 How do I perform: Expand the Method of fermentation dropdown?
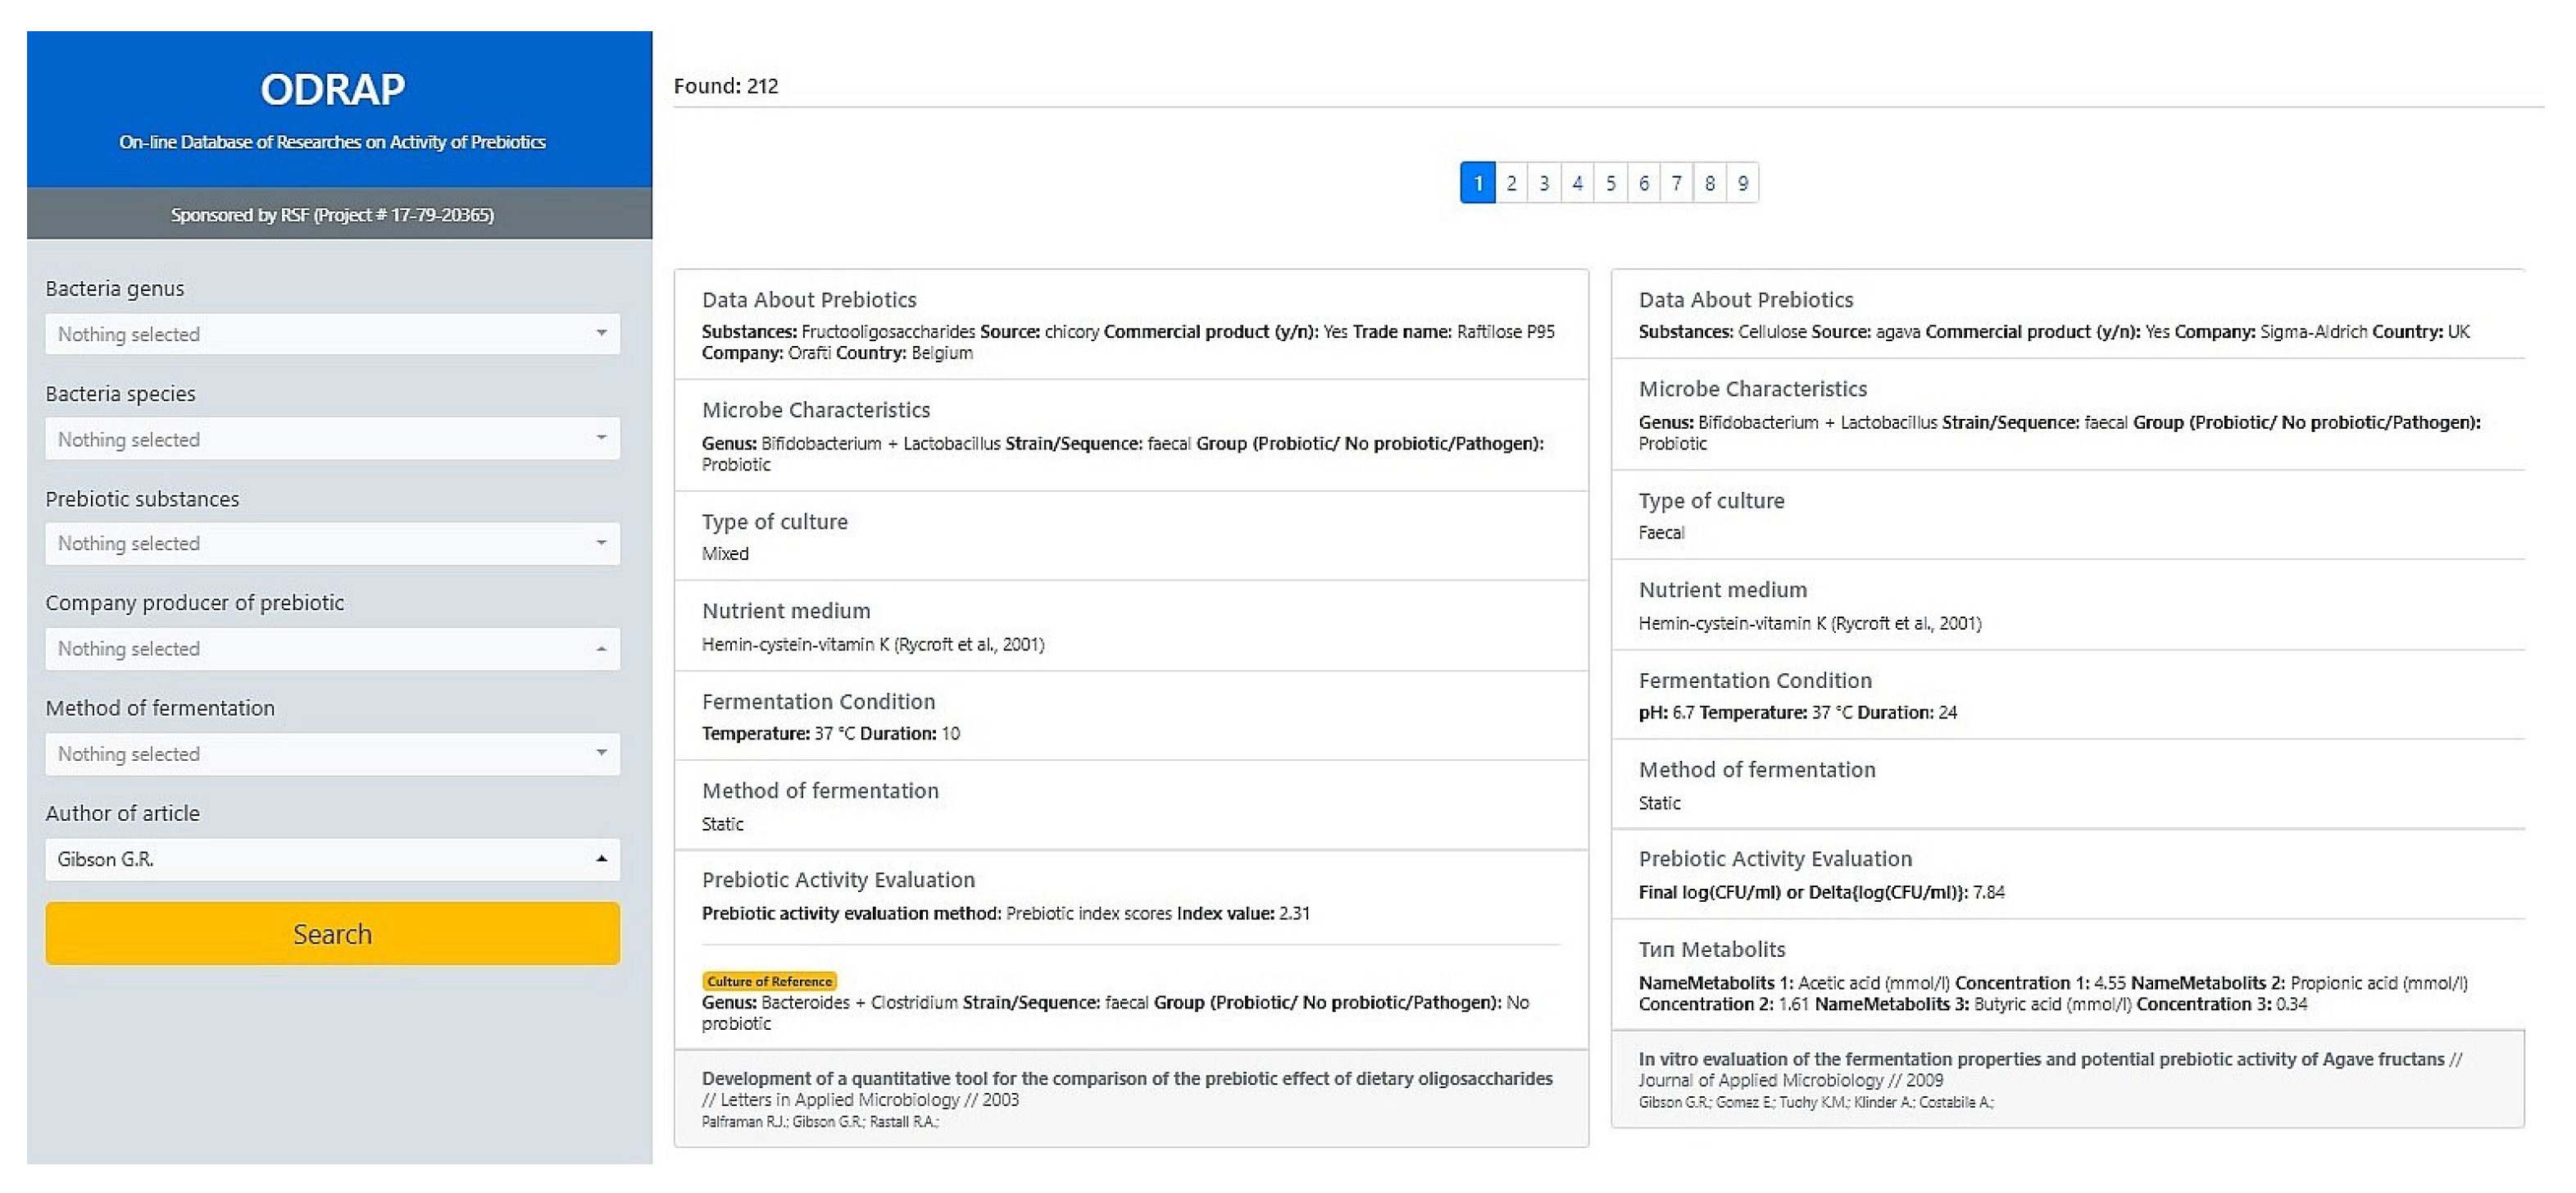[x=332, y=754]
